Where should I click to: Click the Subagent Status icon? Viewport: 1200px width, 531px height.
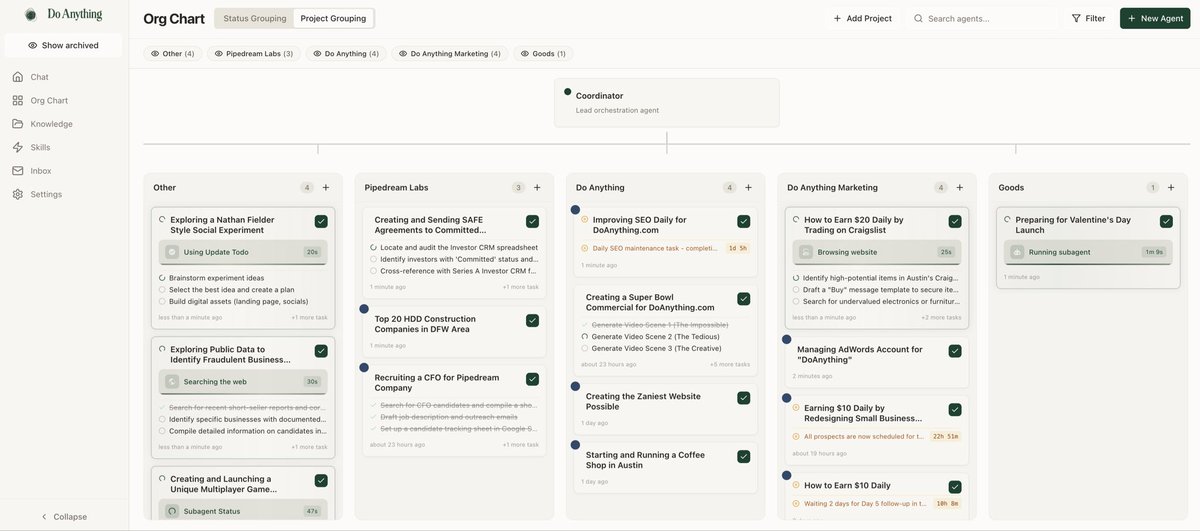pos(172,511)
